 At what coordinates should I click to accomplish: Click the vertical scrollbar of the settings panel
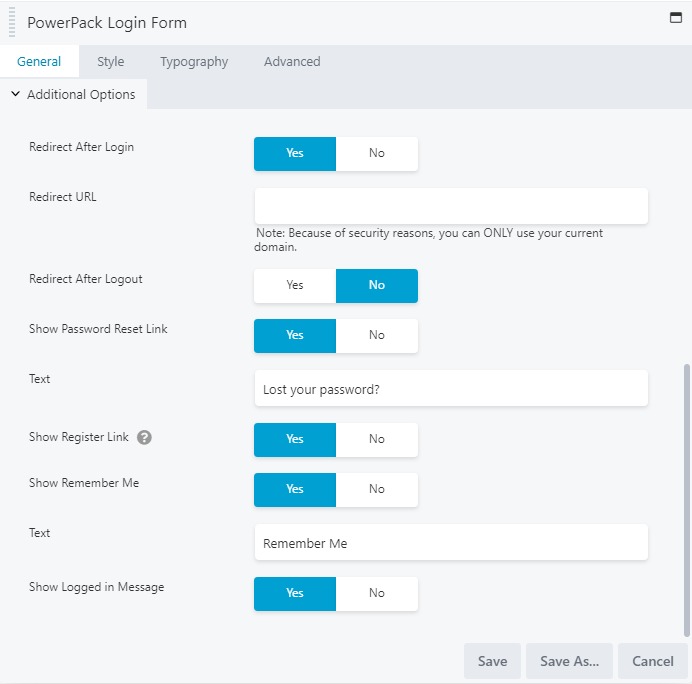point(686,500)
